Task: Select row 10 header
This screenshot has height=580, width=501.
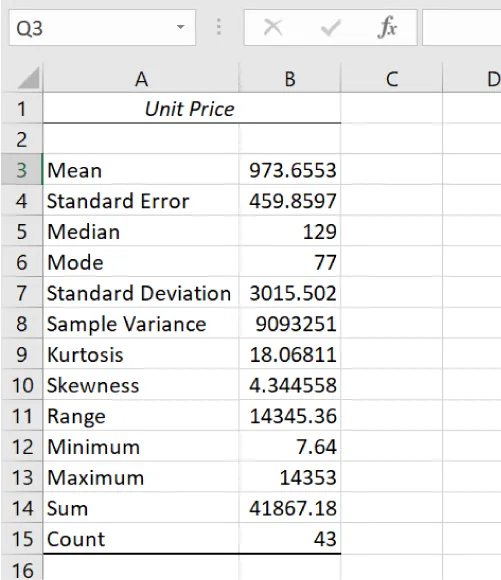Action: (x=22, y=384)
